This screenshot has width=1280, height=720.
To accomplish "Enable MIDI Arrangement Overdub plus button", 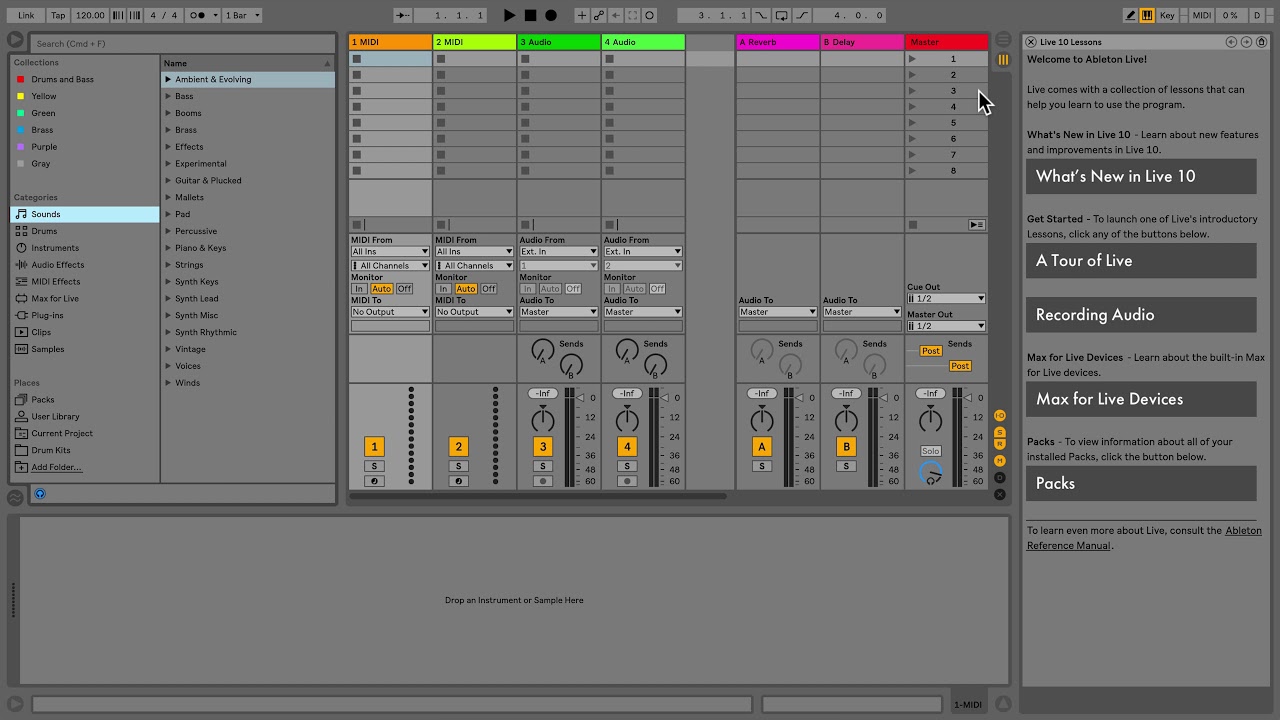I will 582,15.
